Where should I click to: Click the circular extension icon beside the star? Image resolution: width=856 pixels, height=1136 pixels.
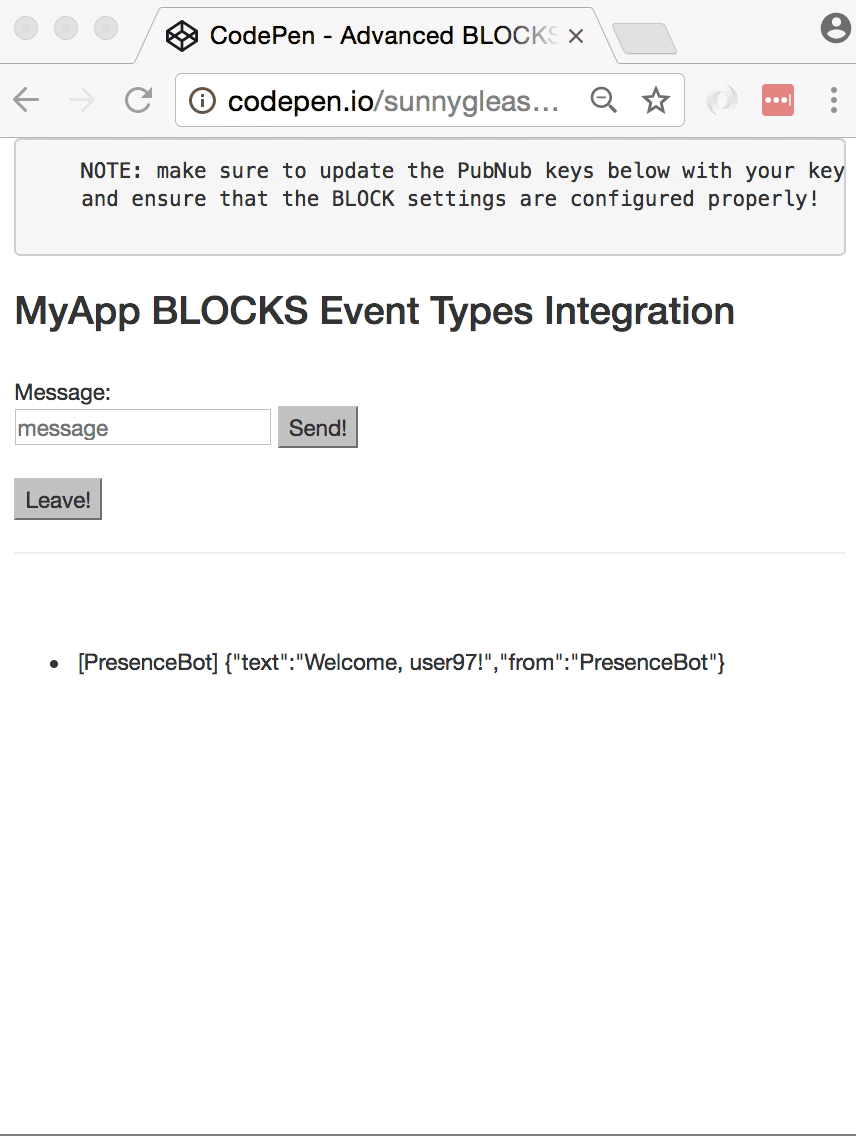[722, 100]
